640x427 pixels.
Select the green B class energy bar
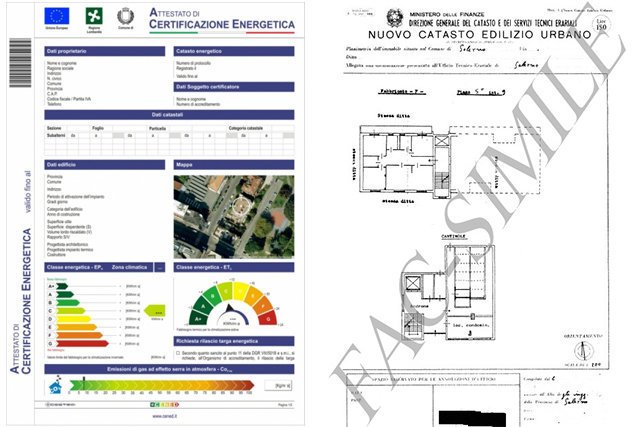point(68,302)
